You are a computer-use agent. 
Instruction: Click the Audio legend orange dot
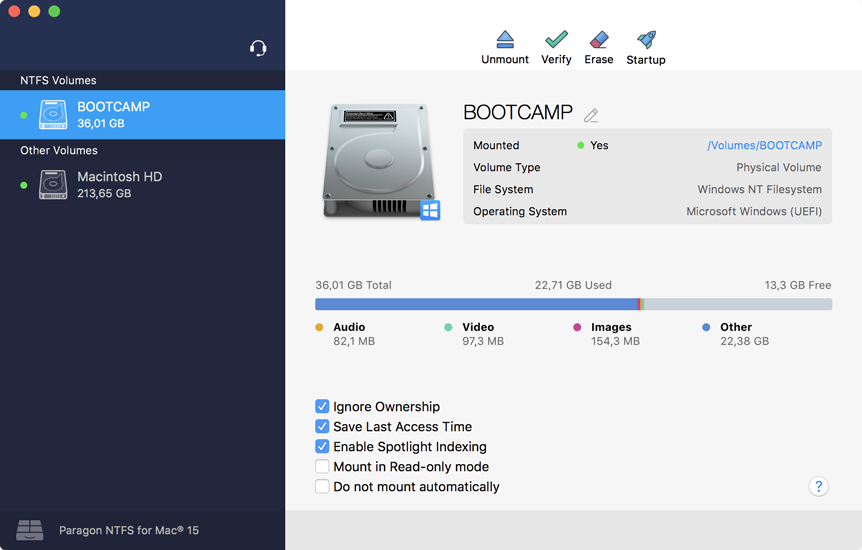320,327
